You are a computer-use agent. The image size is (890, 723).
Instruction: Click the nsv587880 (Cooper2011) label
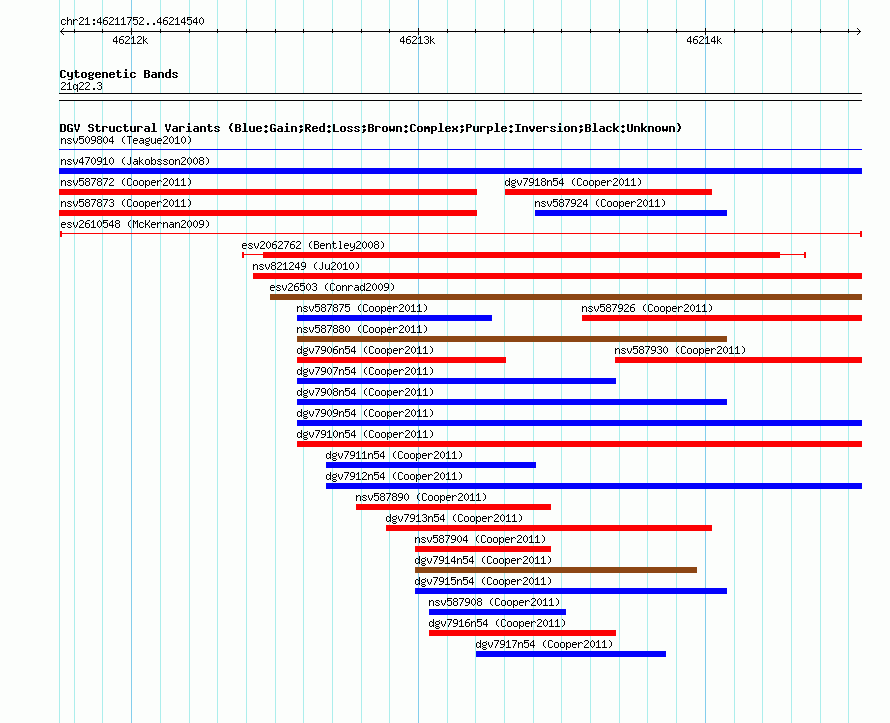point(362,329)
